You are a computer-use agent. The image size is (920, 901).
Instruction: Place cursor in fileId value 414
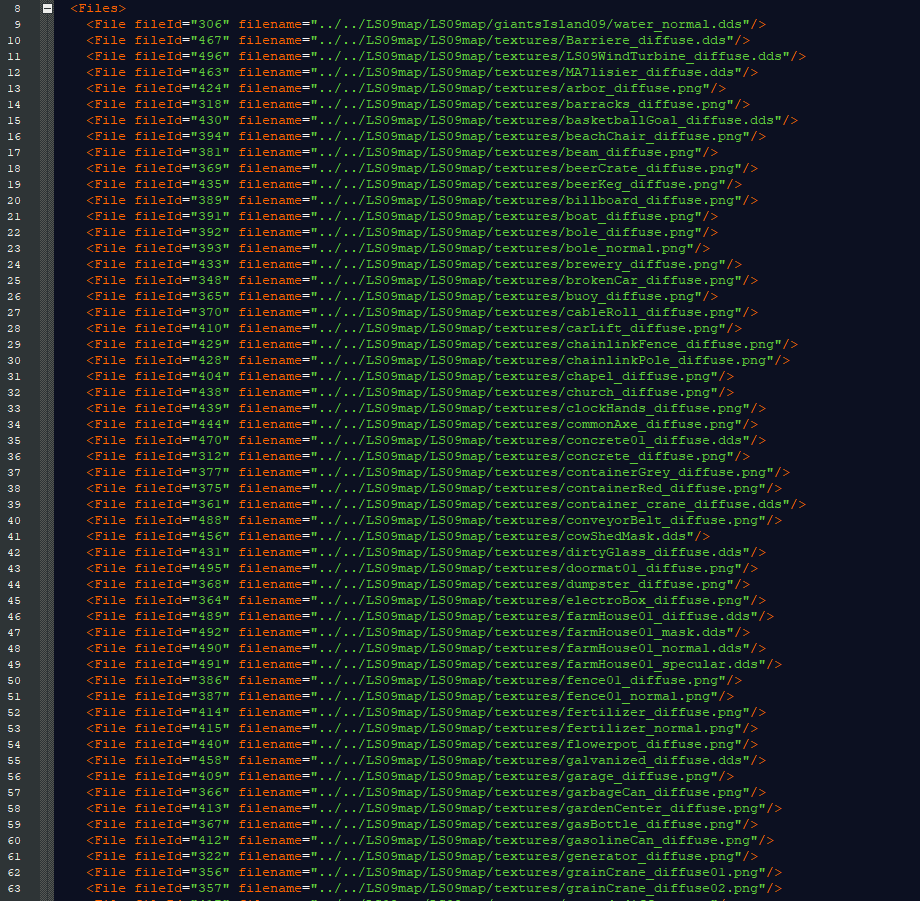pyautogui.click(x=210, y=712)
